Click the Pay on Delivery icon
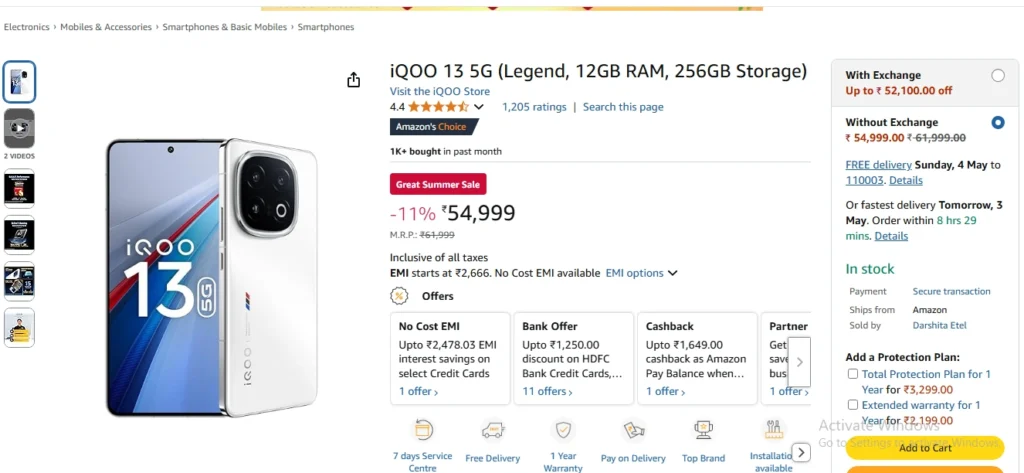 [x=633, y=430]
